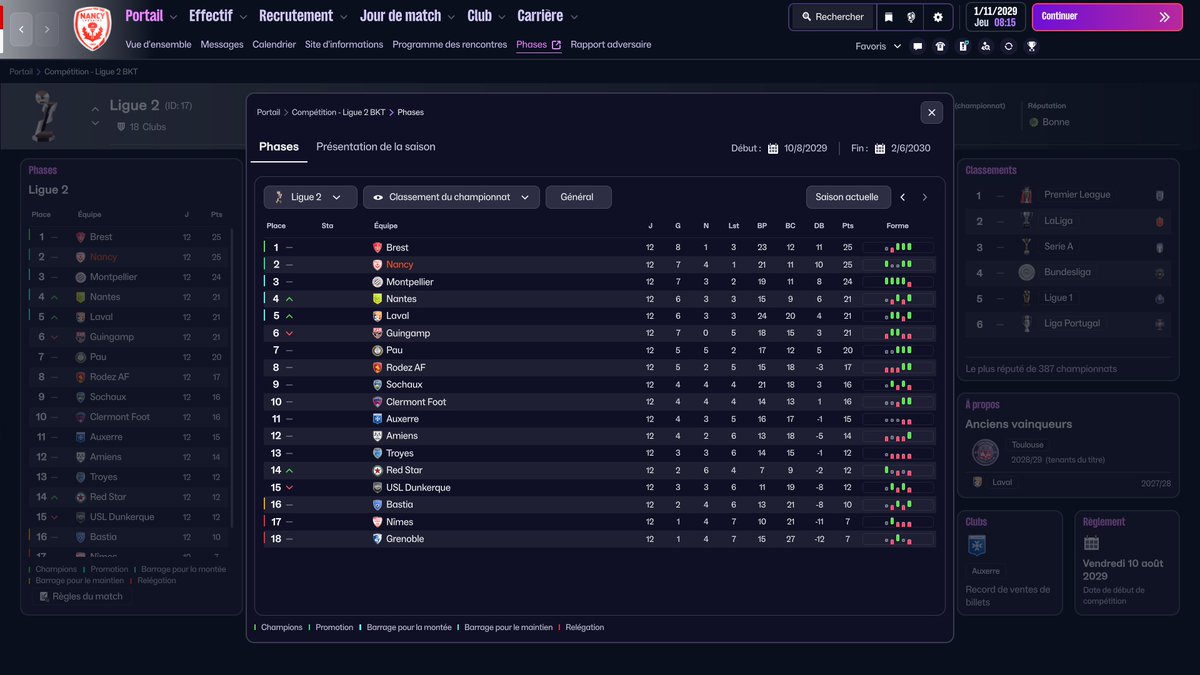Screen dimensions: 1200x675
Task: Select the Phases tab in dialog
Action: point(279,147)
